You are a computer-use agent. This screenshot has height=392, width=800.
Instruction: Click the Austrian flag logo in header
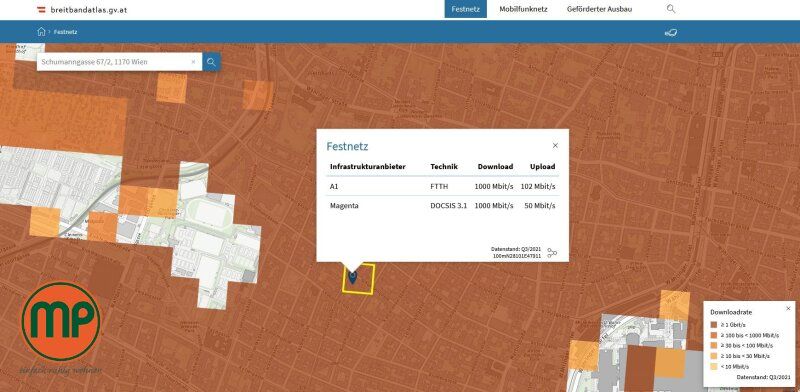coord(41,9)
